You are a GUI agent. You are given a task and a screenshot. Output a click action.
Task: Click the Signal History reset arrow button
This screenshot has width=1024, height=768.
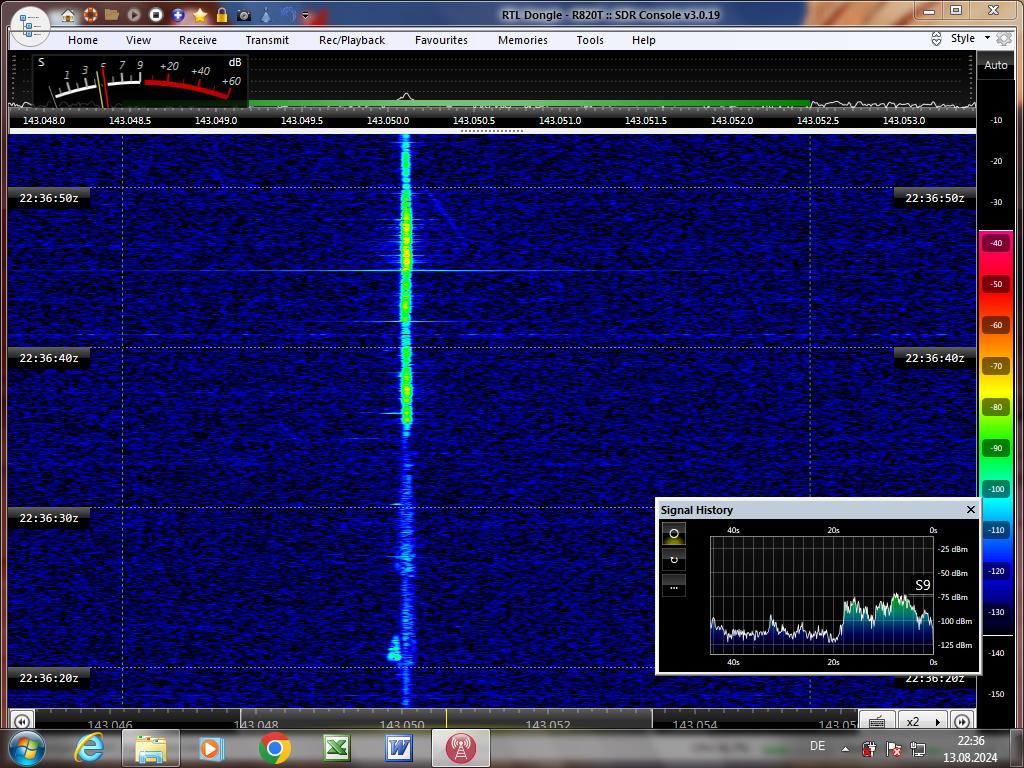[674, 560]
